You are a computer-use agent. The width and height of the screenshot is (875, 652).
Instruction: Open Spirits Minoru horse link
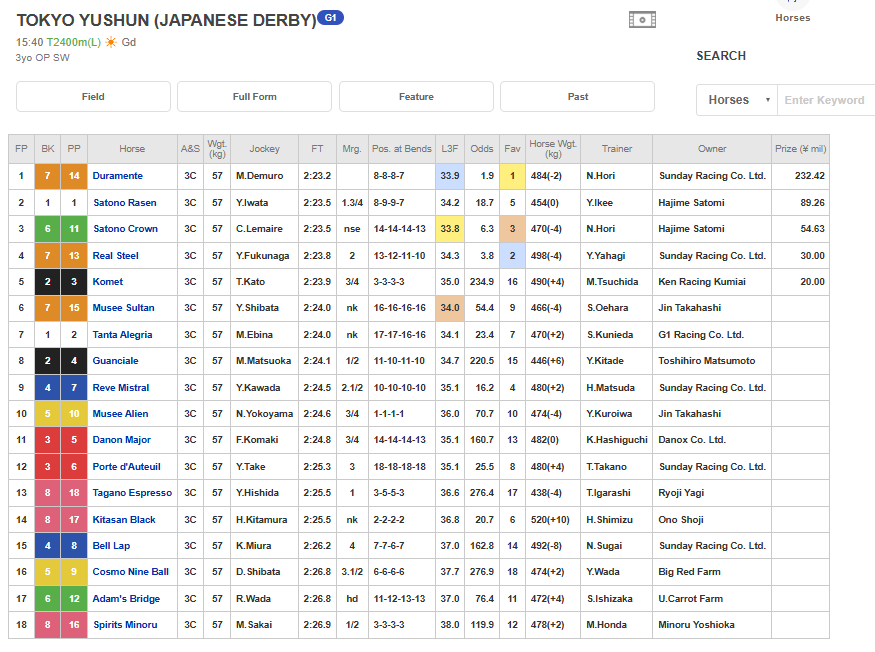coord(125,625)
